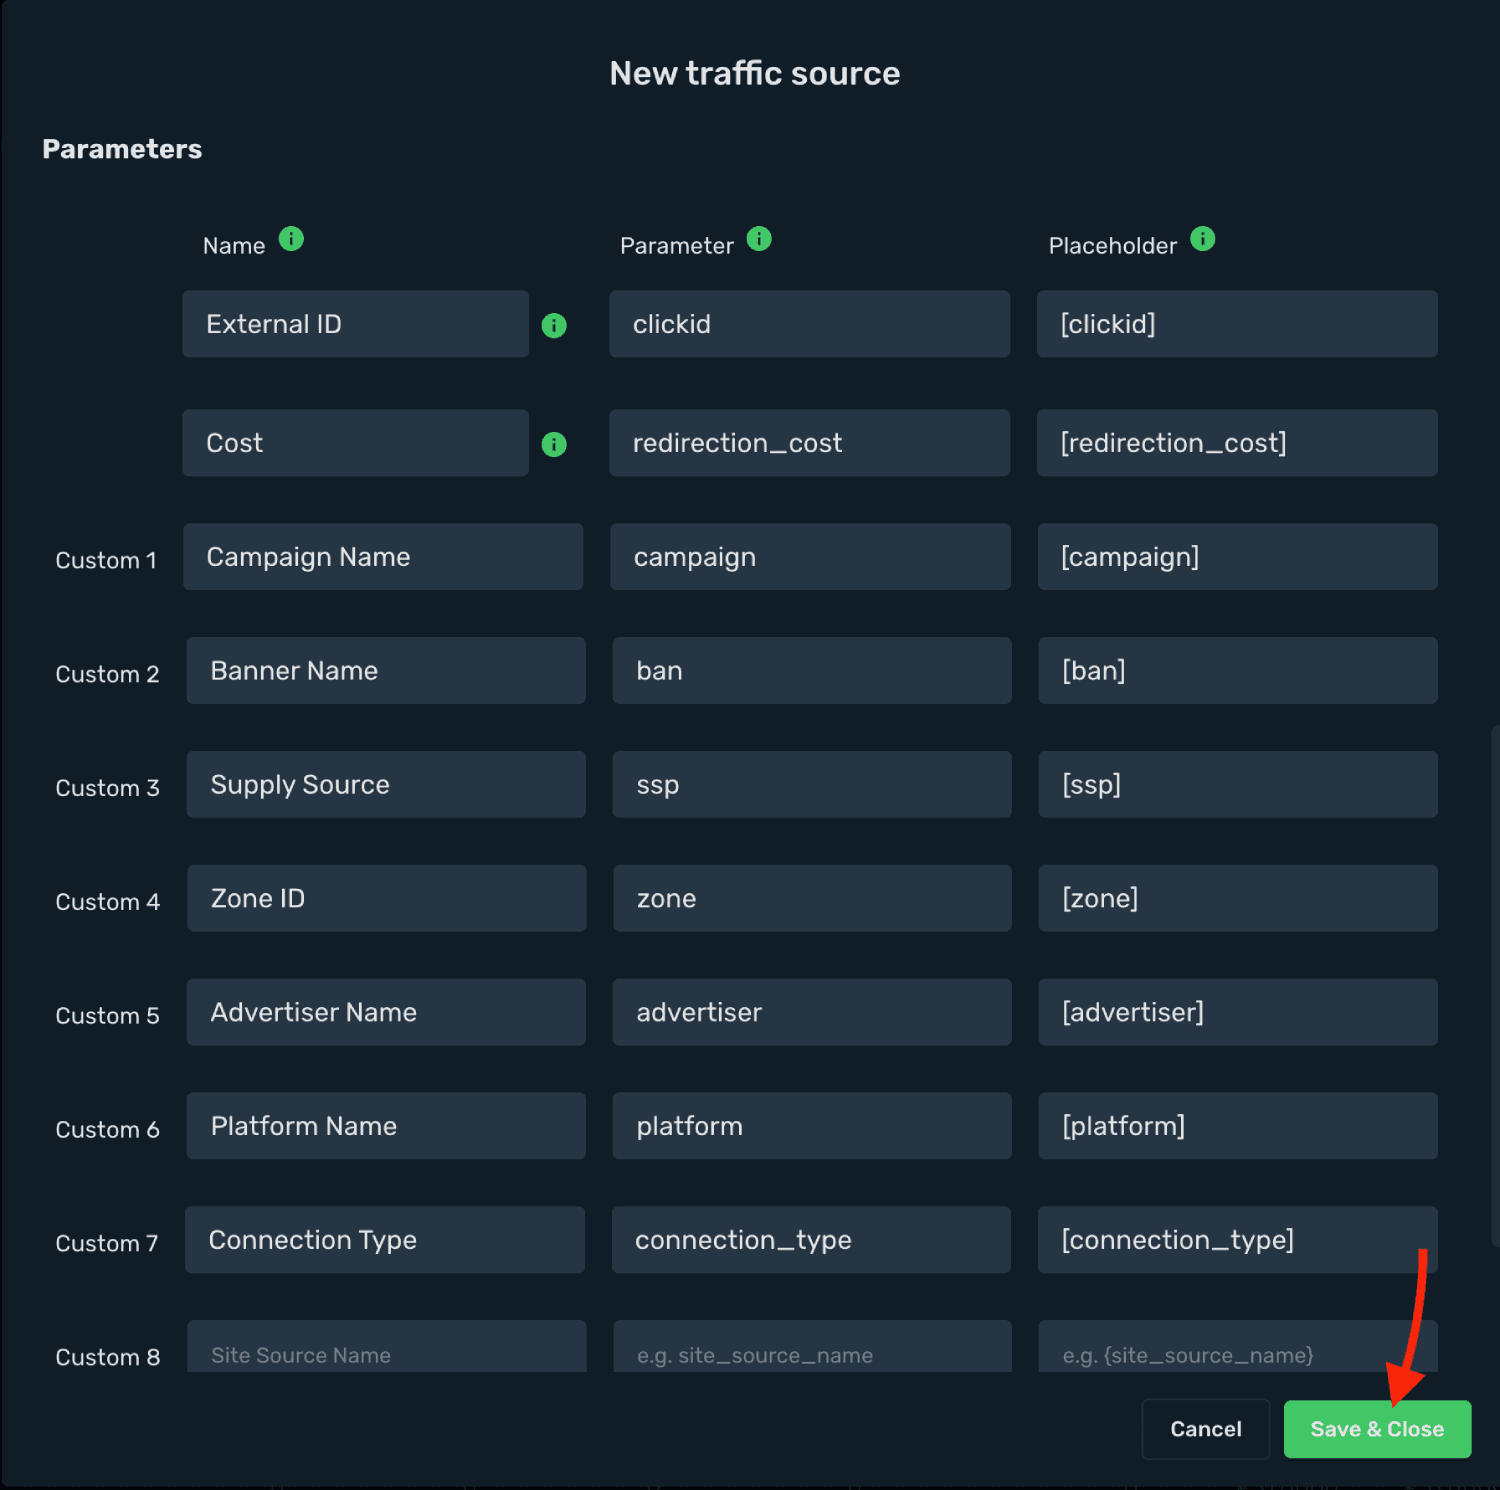Click the New traffic source title
This screenshot has width=1500, height=1490.
click(x=755, y=73)
